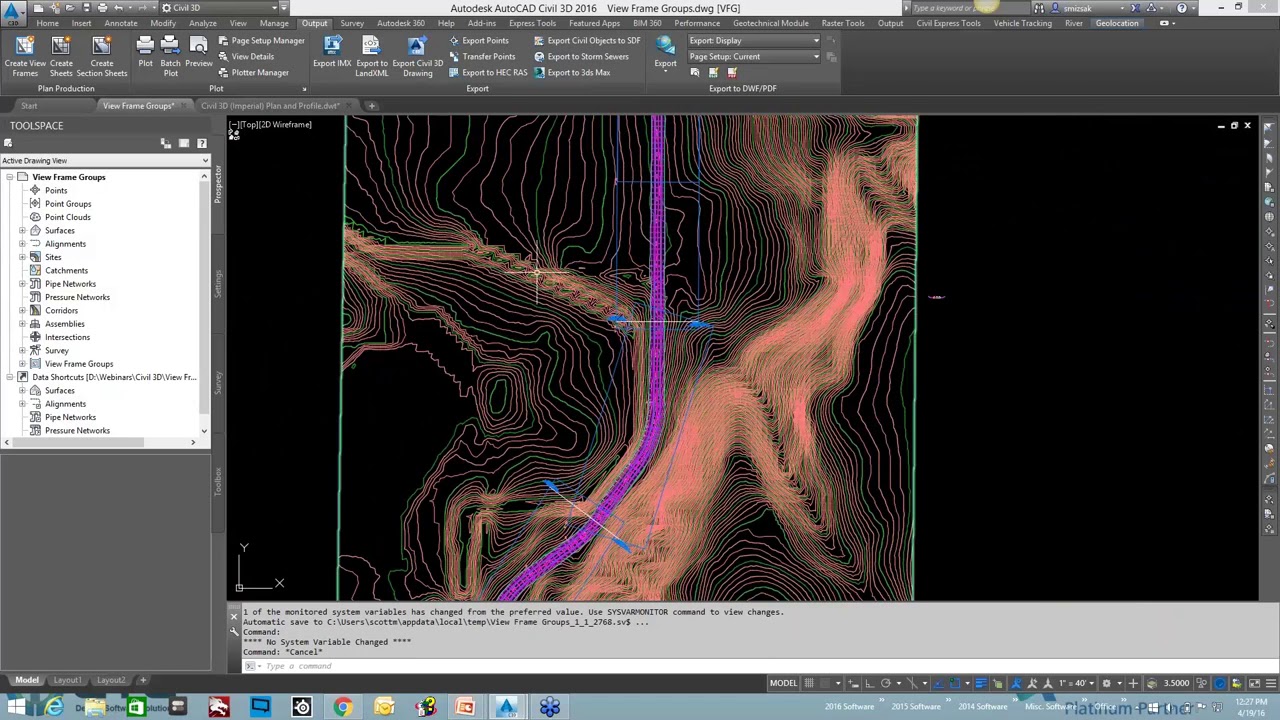Open the Export: Display dropdown
This screenshot has height=720, width=1280.
(x=754, y=41)
